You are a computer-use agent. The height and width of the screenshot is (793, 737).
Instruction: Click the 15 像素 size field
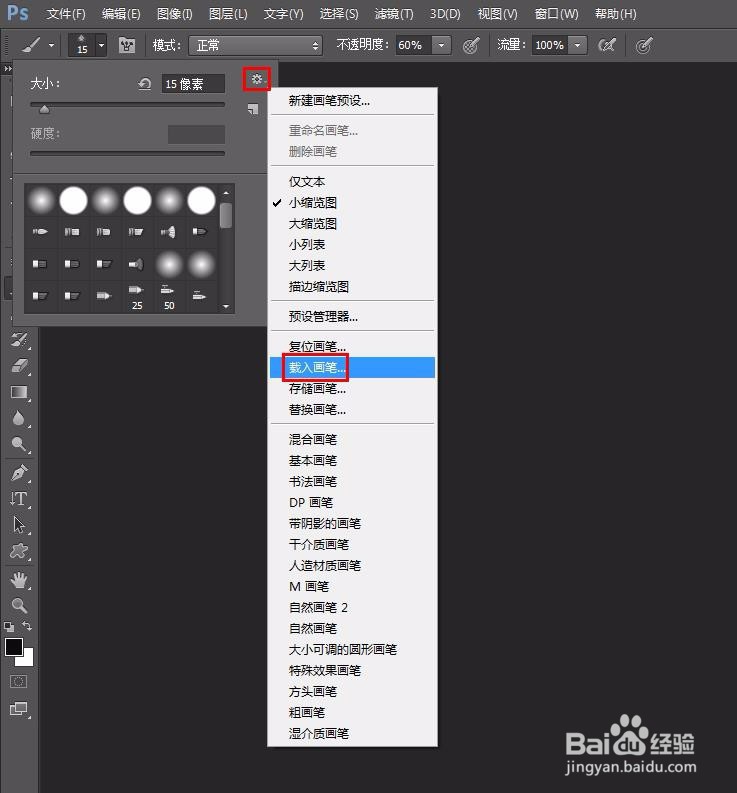tap(193, 84)
